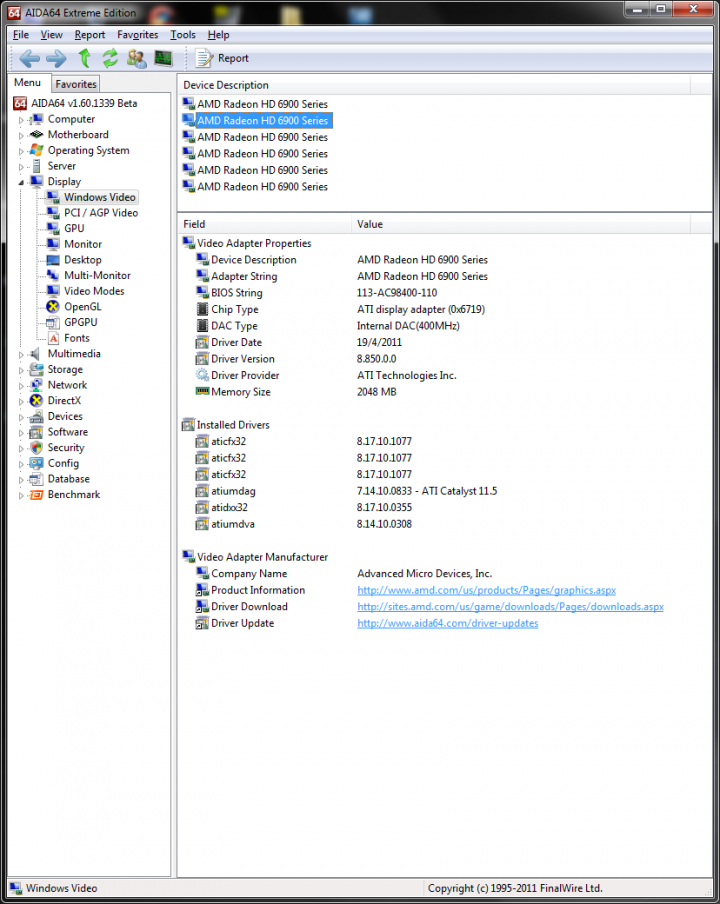Expand the Motherboard tree node
This screenshot has height=904, width=720.
(21, 135)
